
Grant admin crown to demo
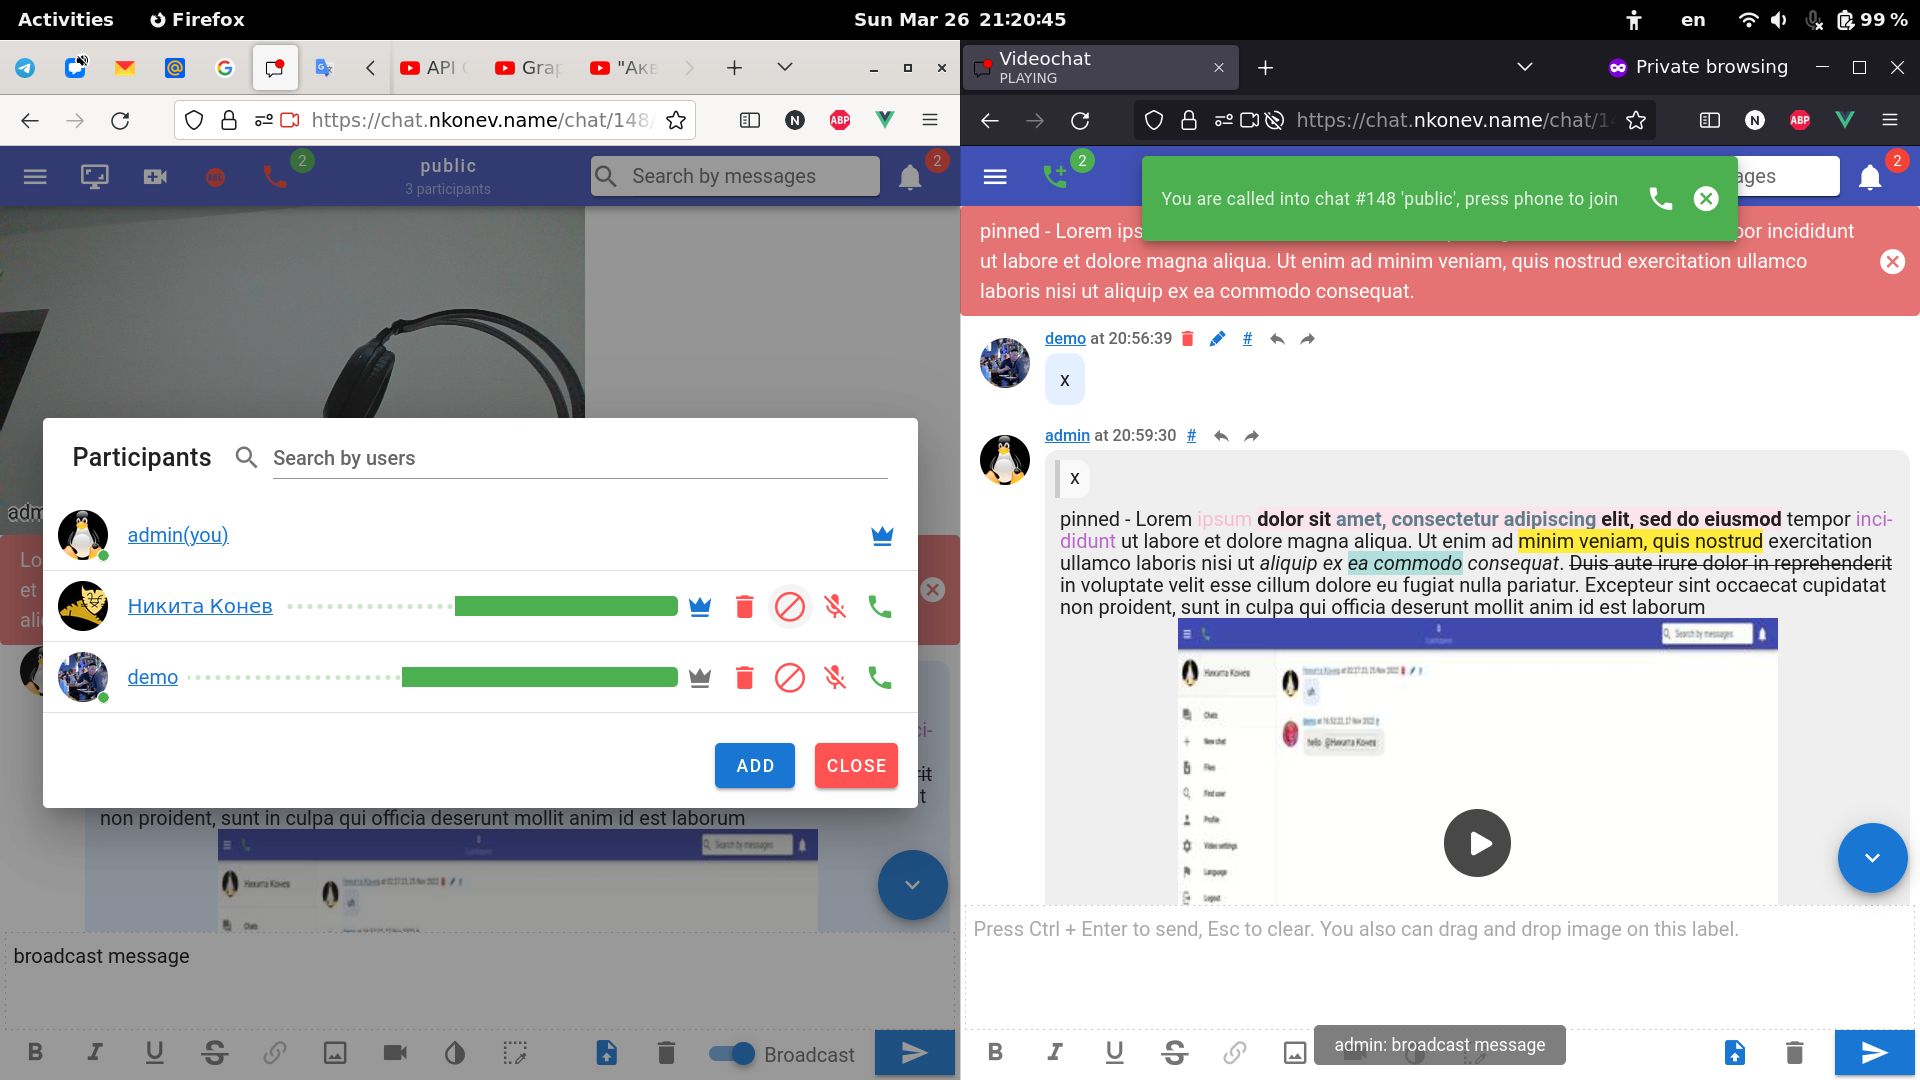(x=700, y=678)
